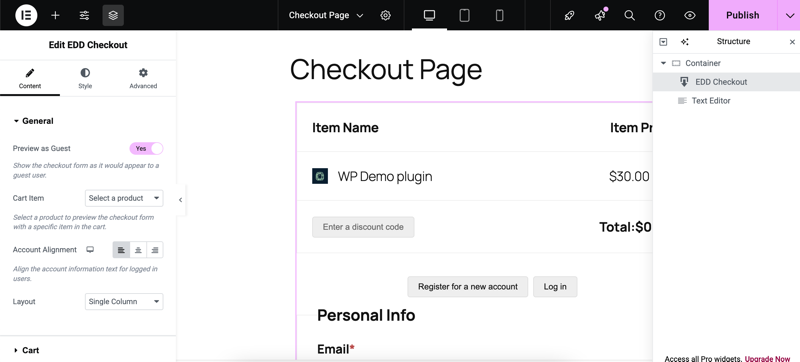Click the Structure panel collapse-all icon
The height and width of the screenshot is (362, 800).
click(x=663, y=42)
